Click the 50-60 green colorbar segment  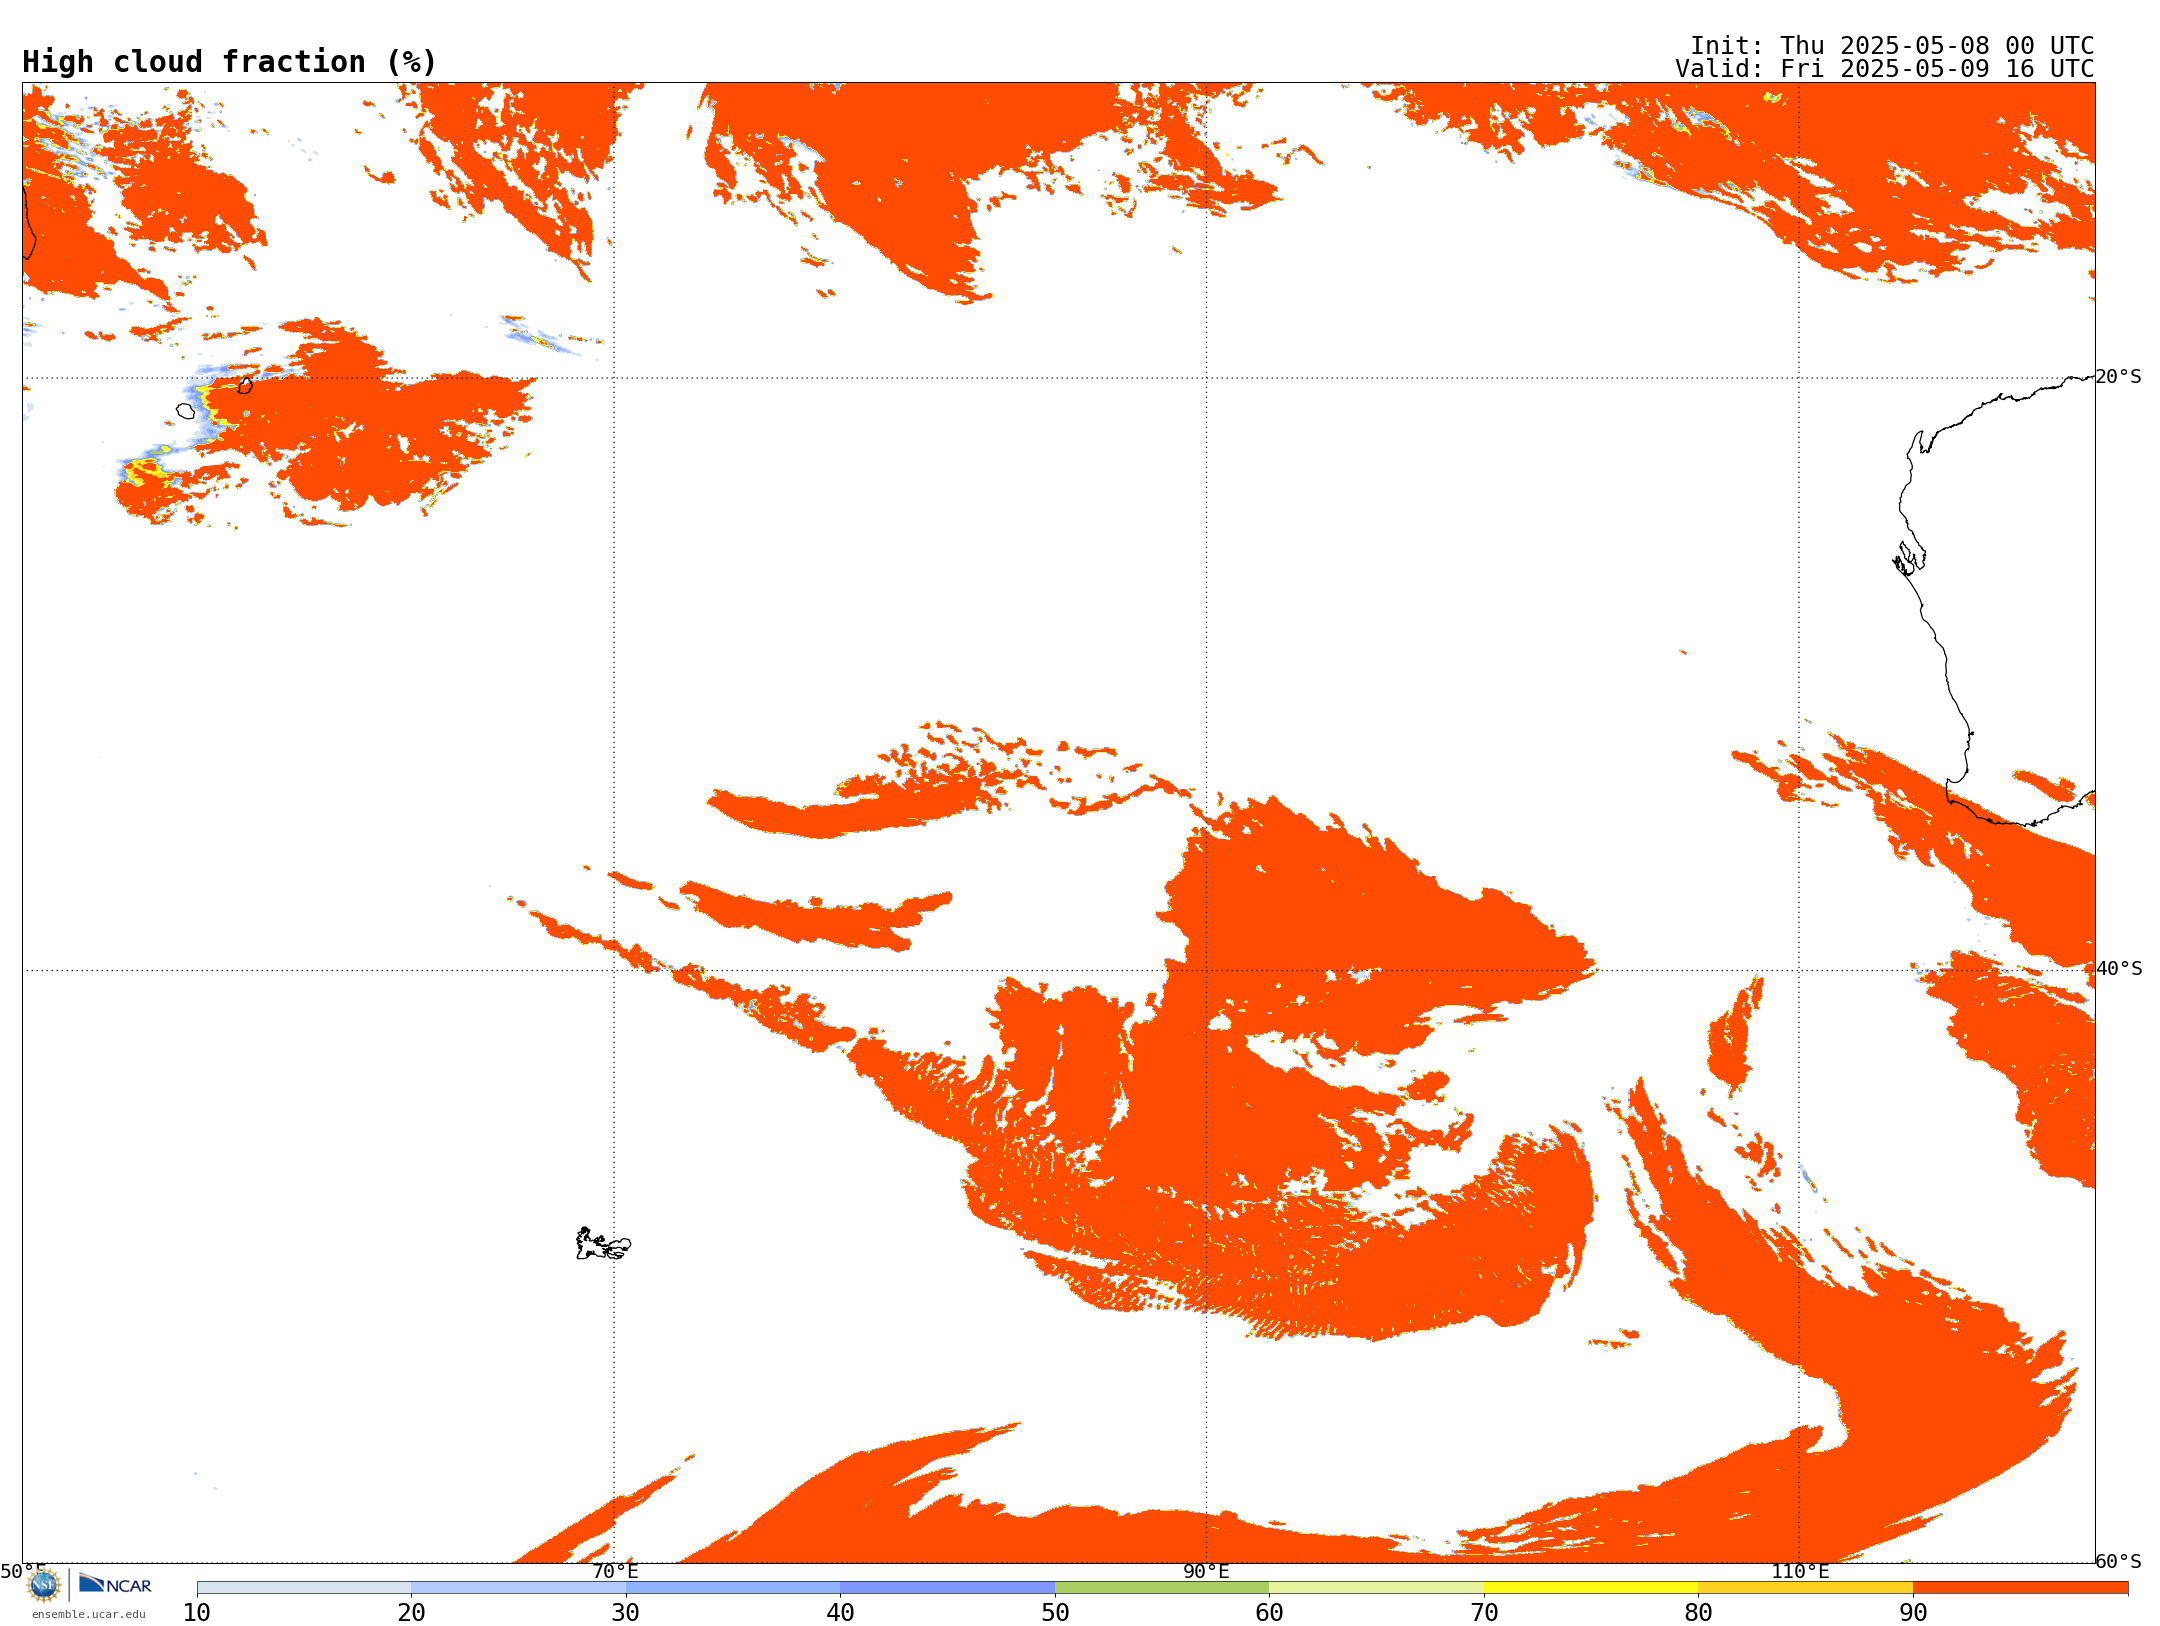click(1162, 1588)
